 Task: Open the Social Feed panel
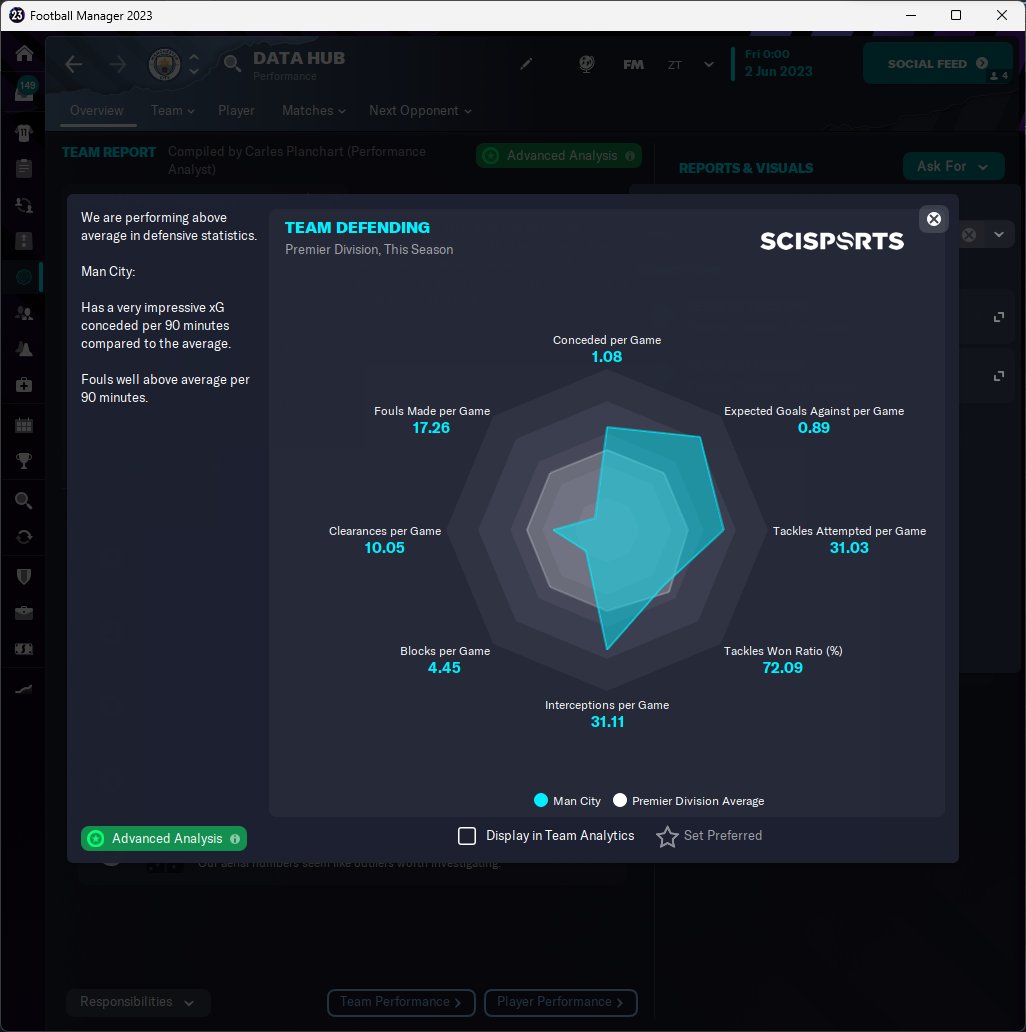(937, 63)
